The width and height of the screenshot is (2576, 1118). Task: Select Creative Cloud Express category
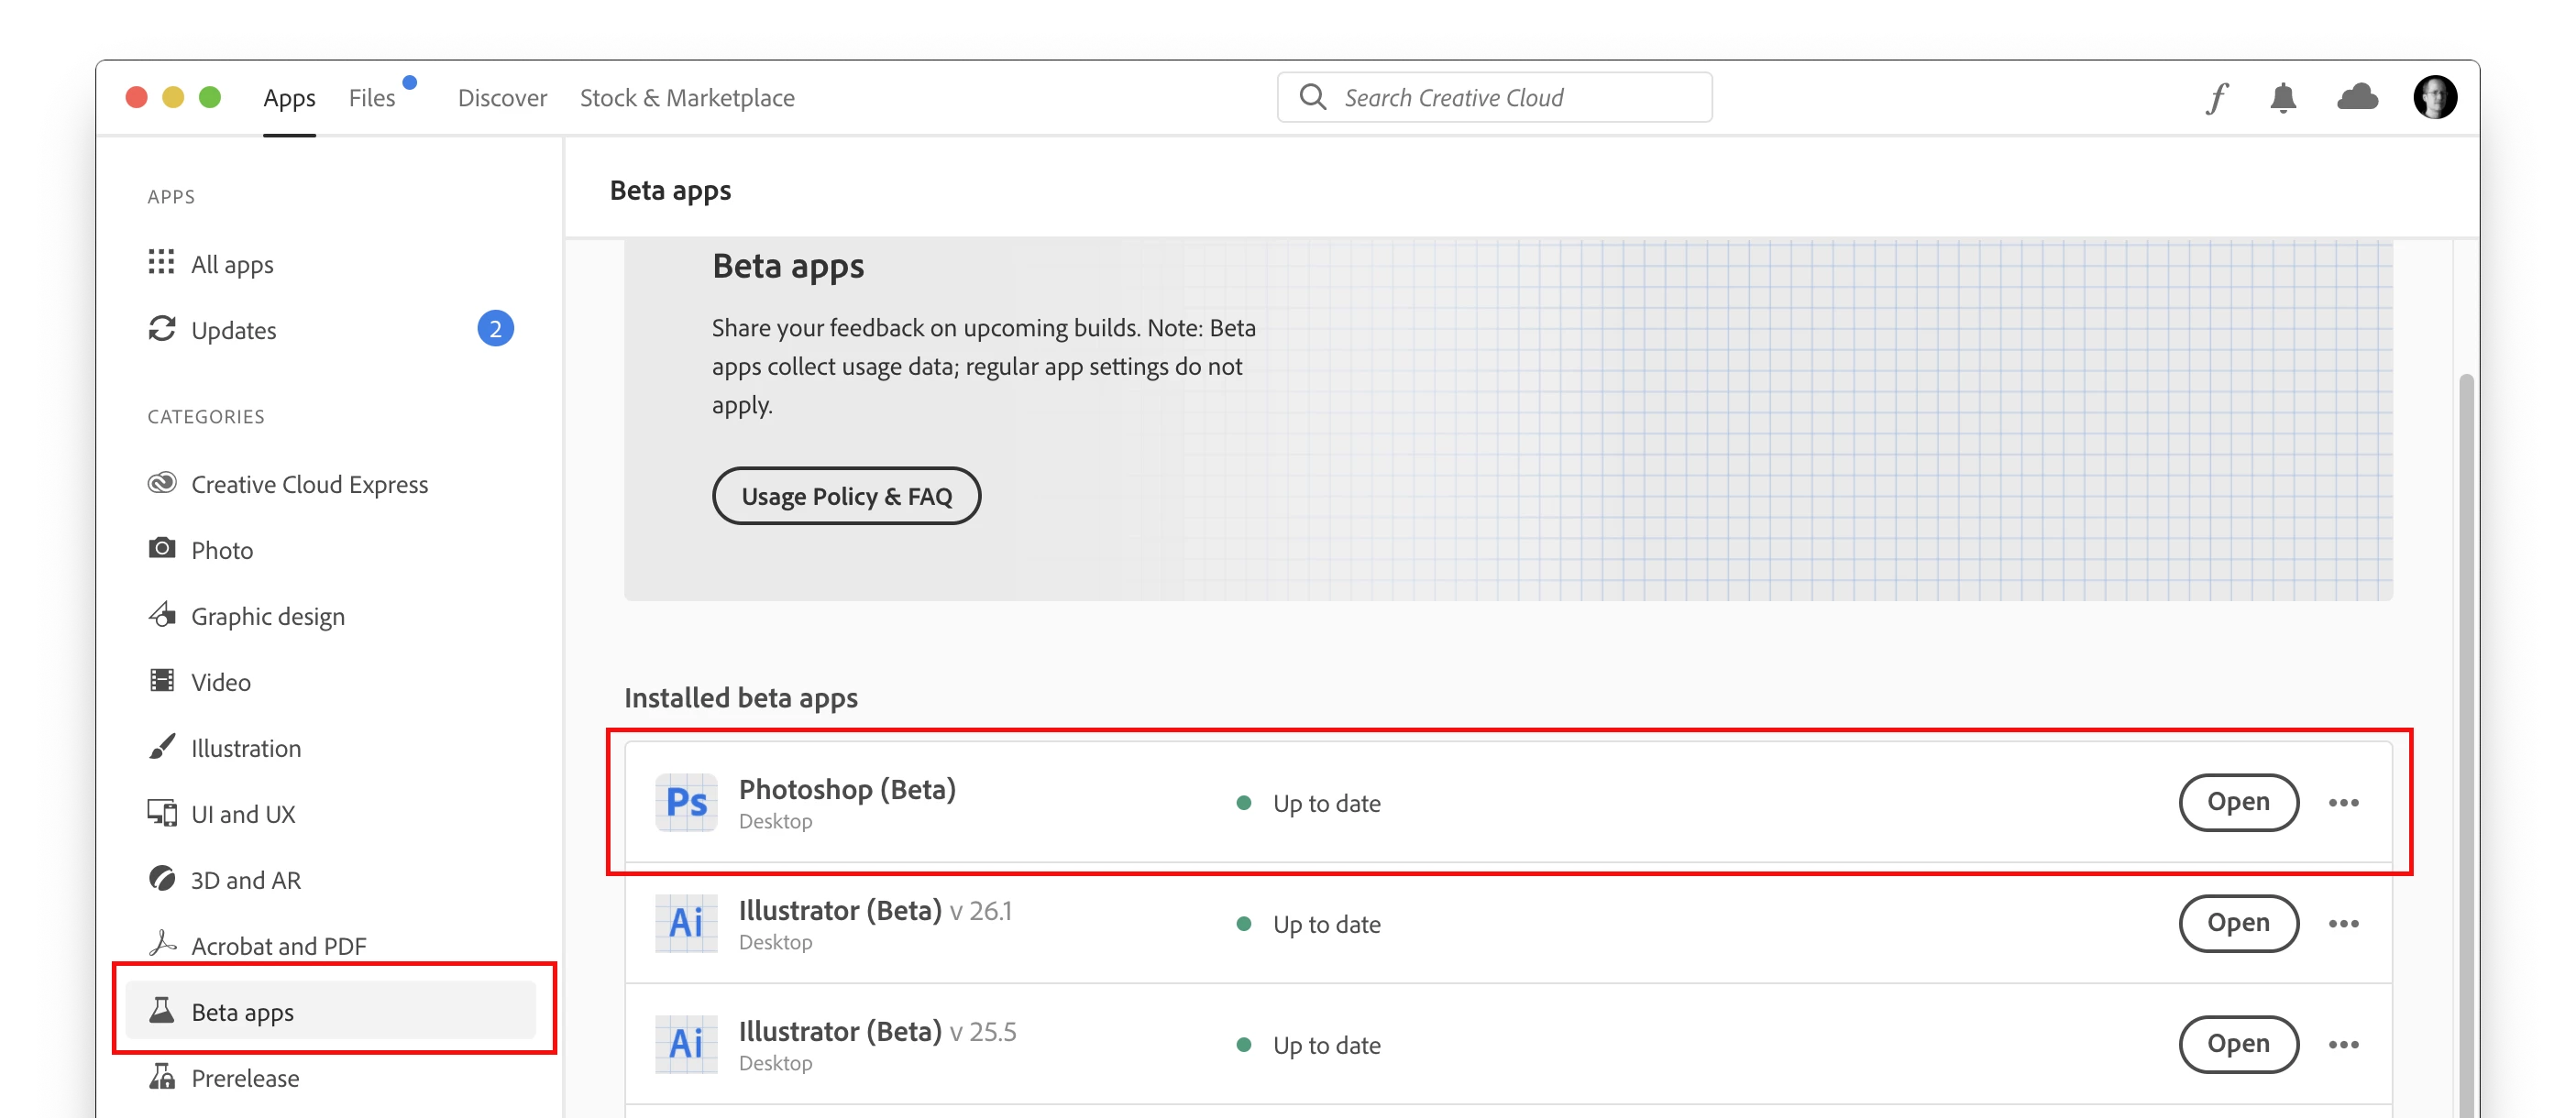(x=309, y=484)
